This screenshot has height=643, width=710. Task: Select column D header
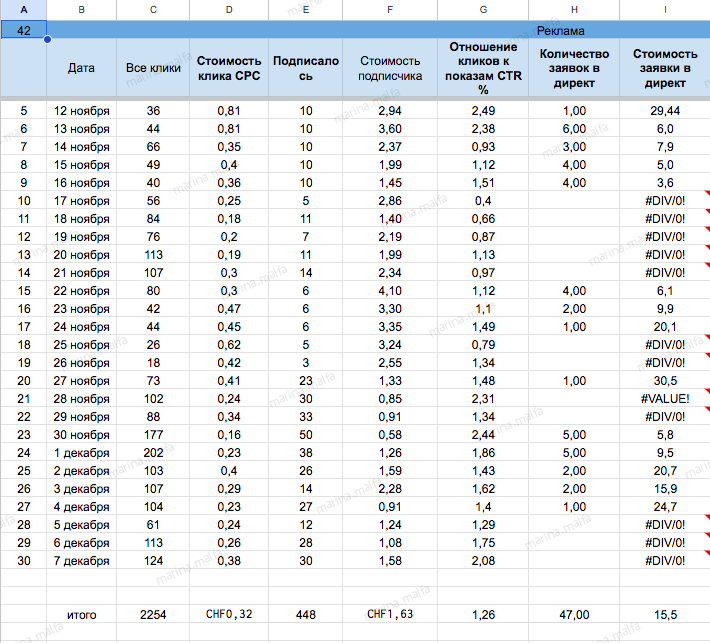(229, 10)
